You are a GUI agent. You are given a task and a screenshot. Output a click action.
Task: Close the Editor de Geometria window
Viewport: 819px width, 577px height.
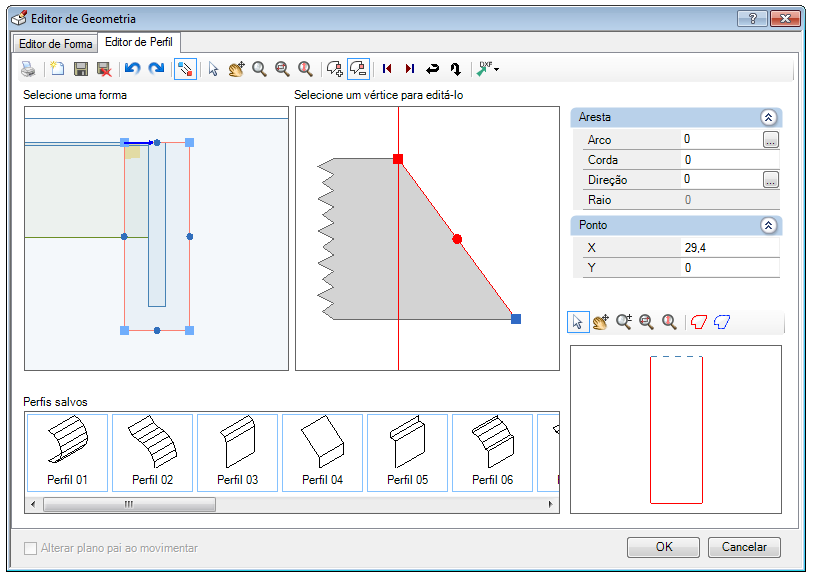point(785,19)
